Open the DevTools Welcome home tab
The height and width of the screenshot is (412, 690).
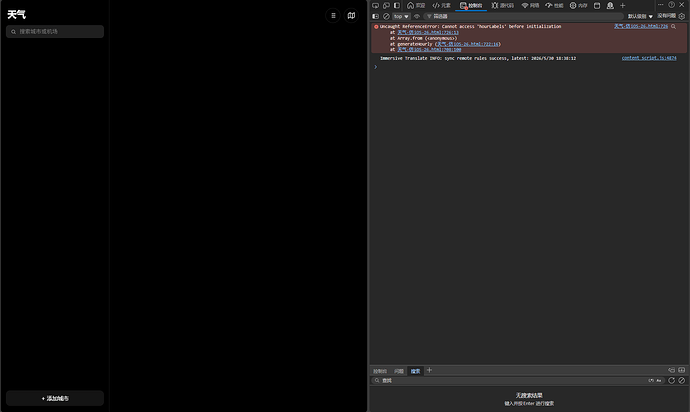(x=416, y=5)
